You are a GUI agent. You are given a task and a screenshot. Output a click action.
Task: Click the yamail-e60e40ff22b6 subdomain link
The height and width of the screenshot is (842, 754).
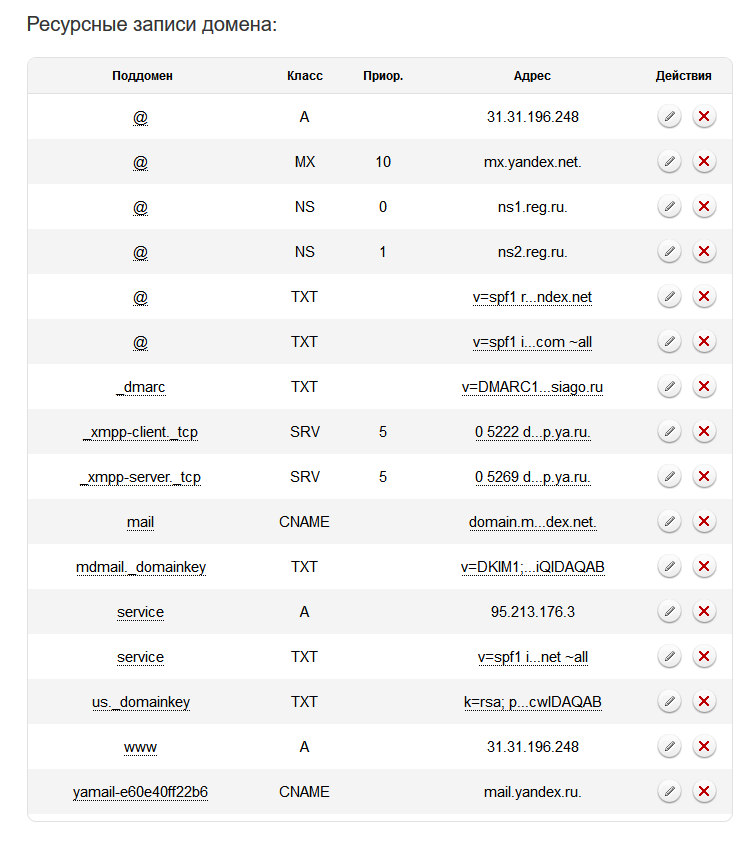click(x=140, y=792)
